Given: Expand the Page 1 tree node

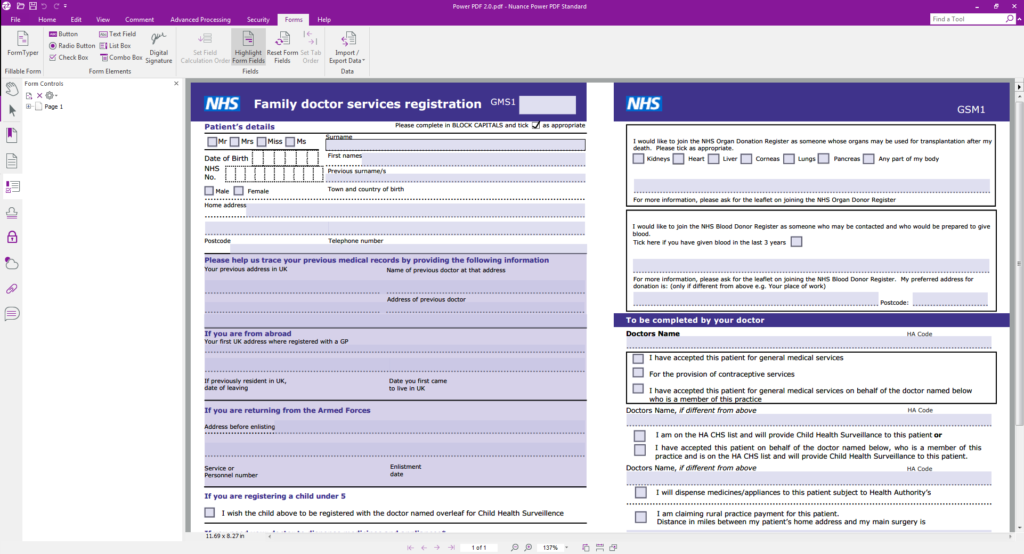Looking at the screenshot, I should (x=28, y=106).
